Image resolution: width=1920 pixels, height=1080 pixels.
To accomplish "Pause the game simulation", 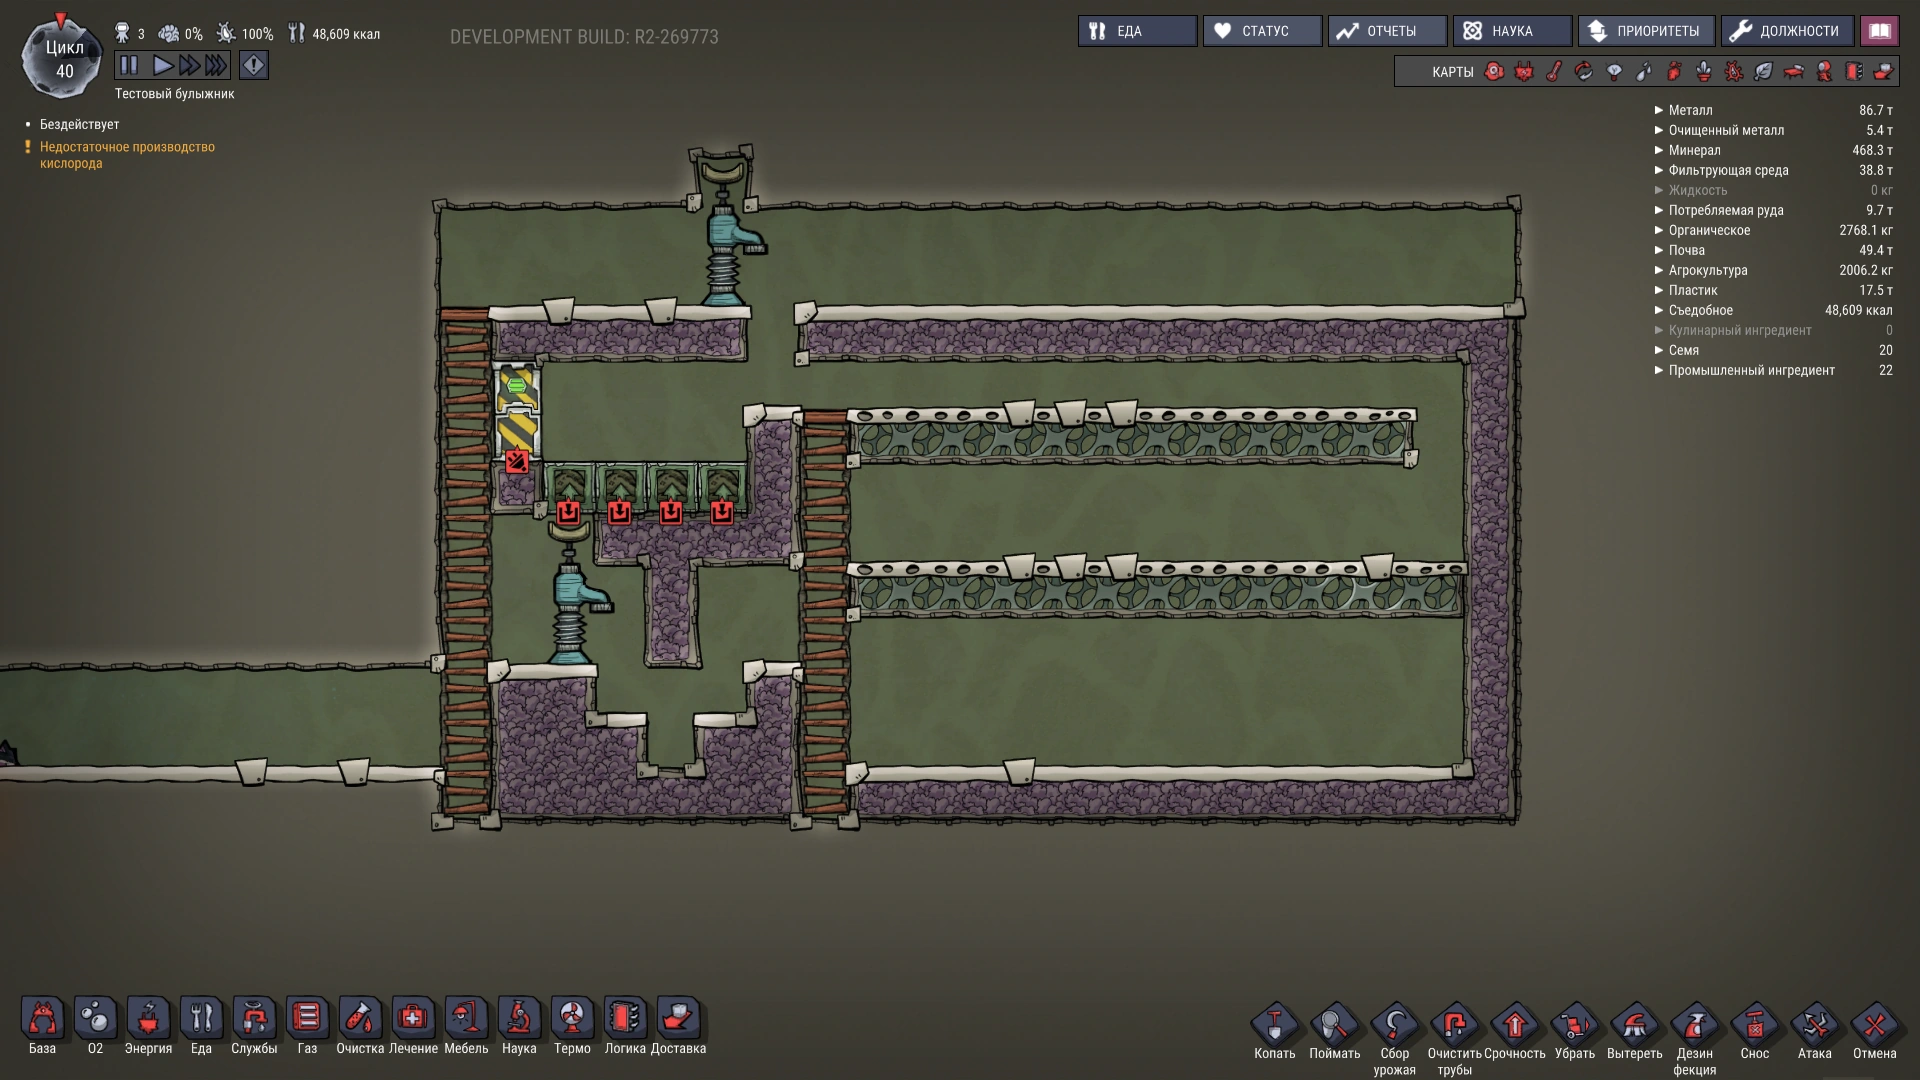I will click(129, 66).
